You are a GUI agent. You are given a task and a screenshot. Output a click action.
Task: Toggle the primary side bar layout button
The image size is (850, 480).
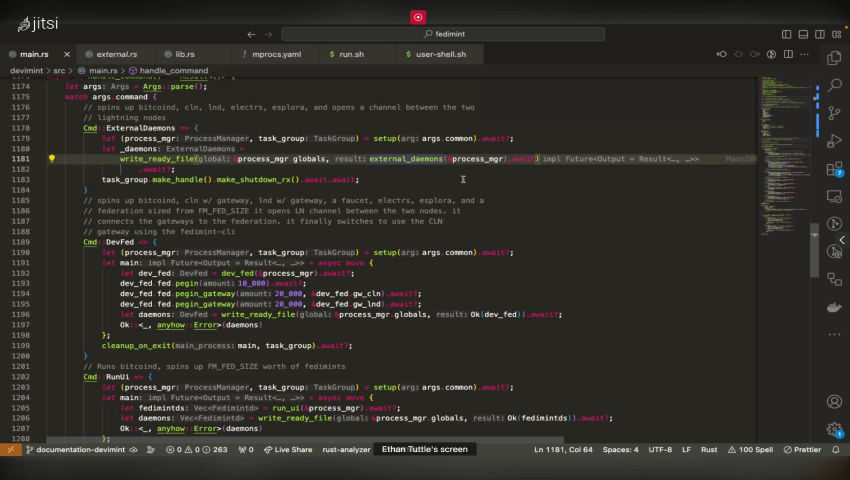coord(786,34)
